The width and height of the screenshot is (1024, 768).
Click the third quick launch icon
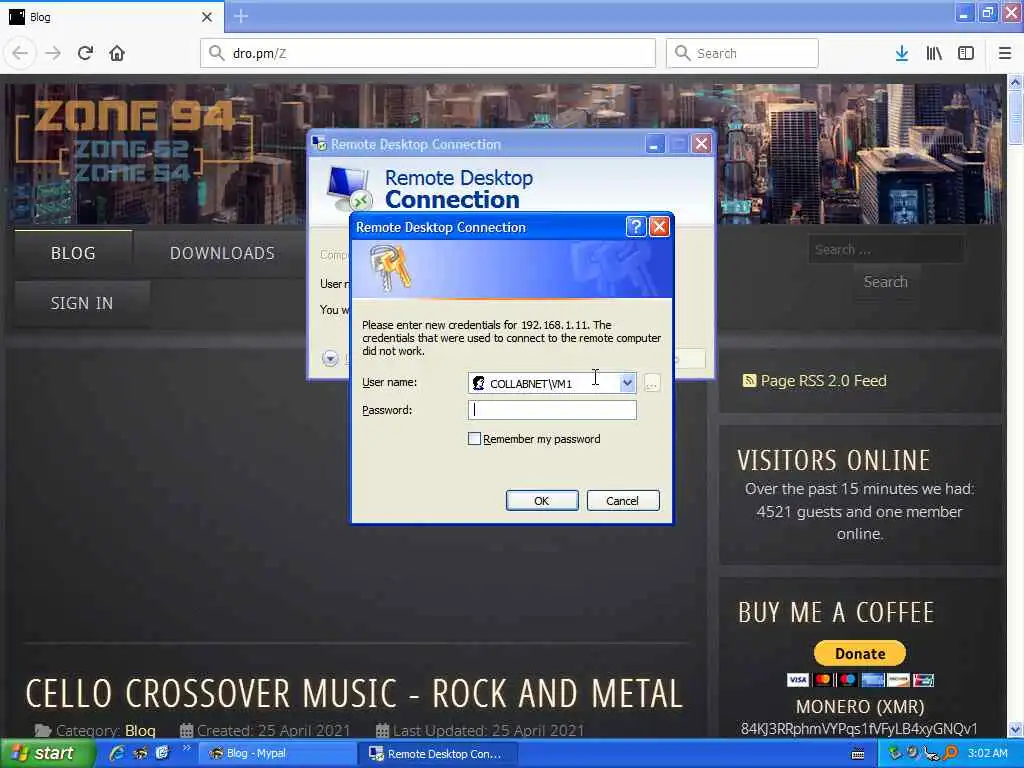click(162, 753)
